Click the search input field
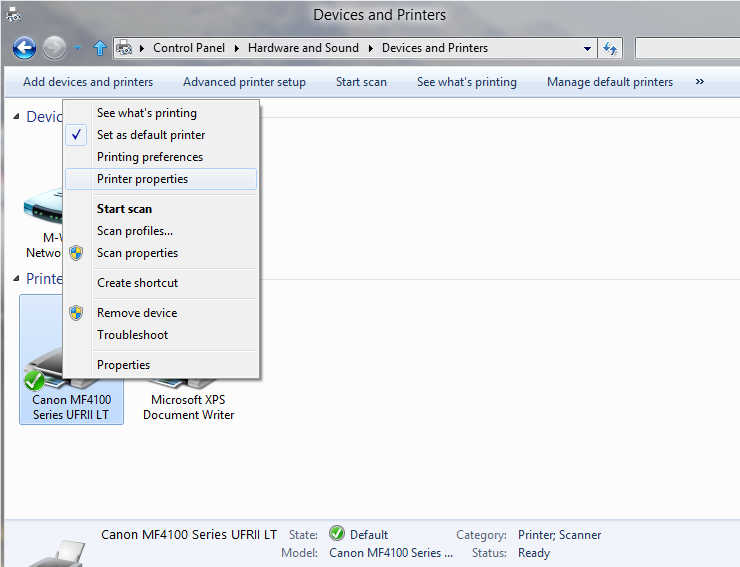This screenshot has height=567, width=740. tap(686, 48)
